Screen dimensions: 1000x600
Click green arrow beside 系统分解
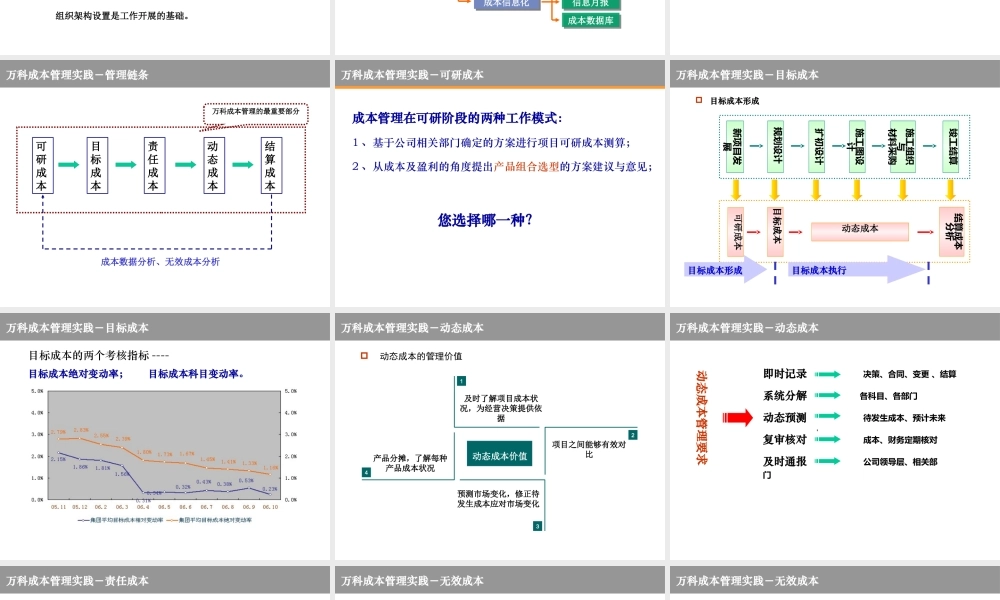[x=828, y=395]
